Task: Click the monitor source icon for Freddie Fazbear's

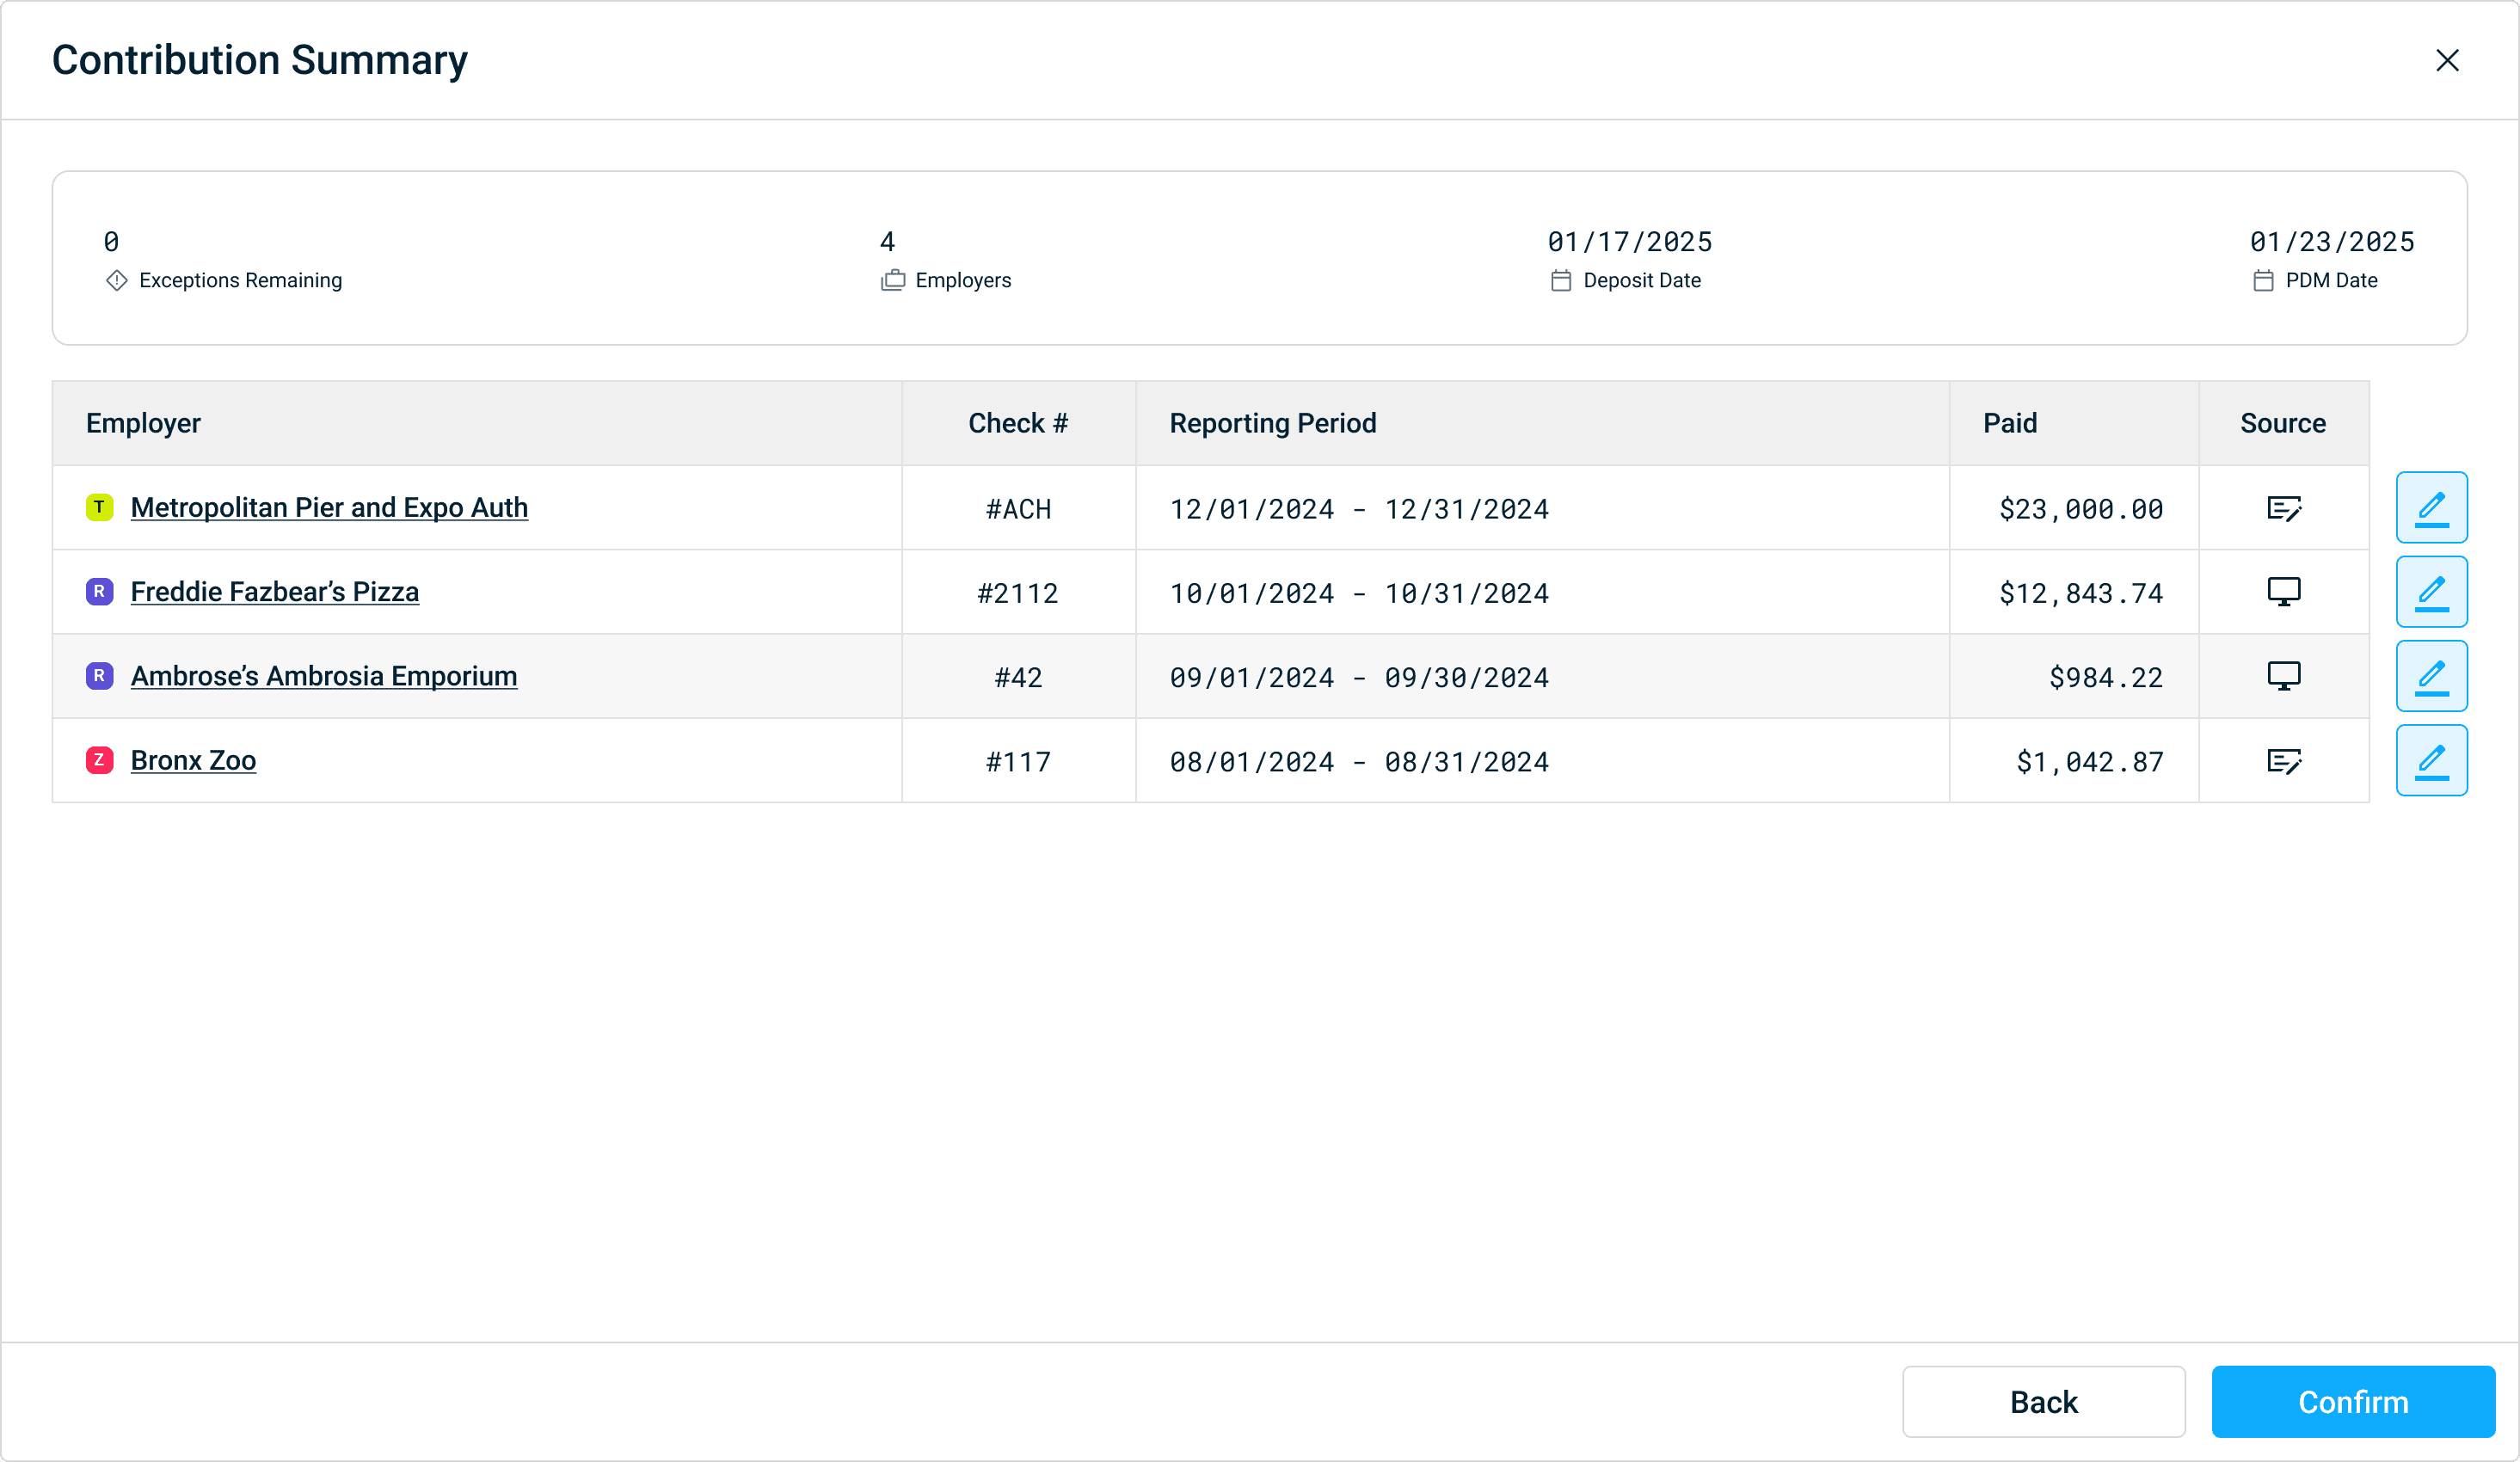Action: 2283,592
